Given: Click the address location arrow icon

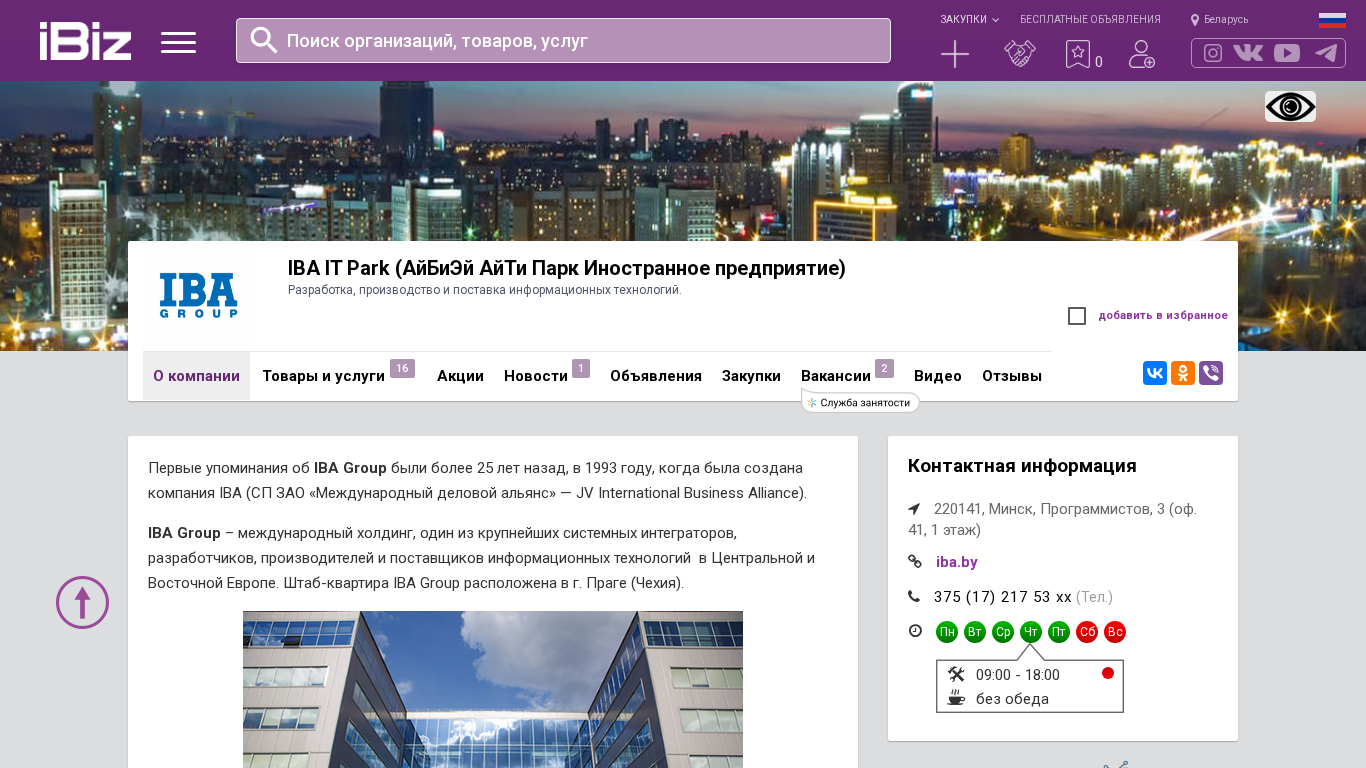Looking at the screenshot, I should (x=914, y=509).
